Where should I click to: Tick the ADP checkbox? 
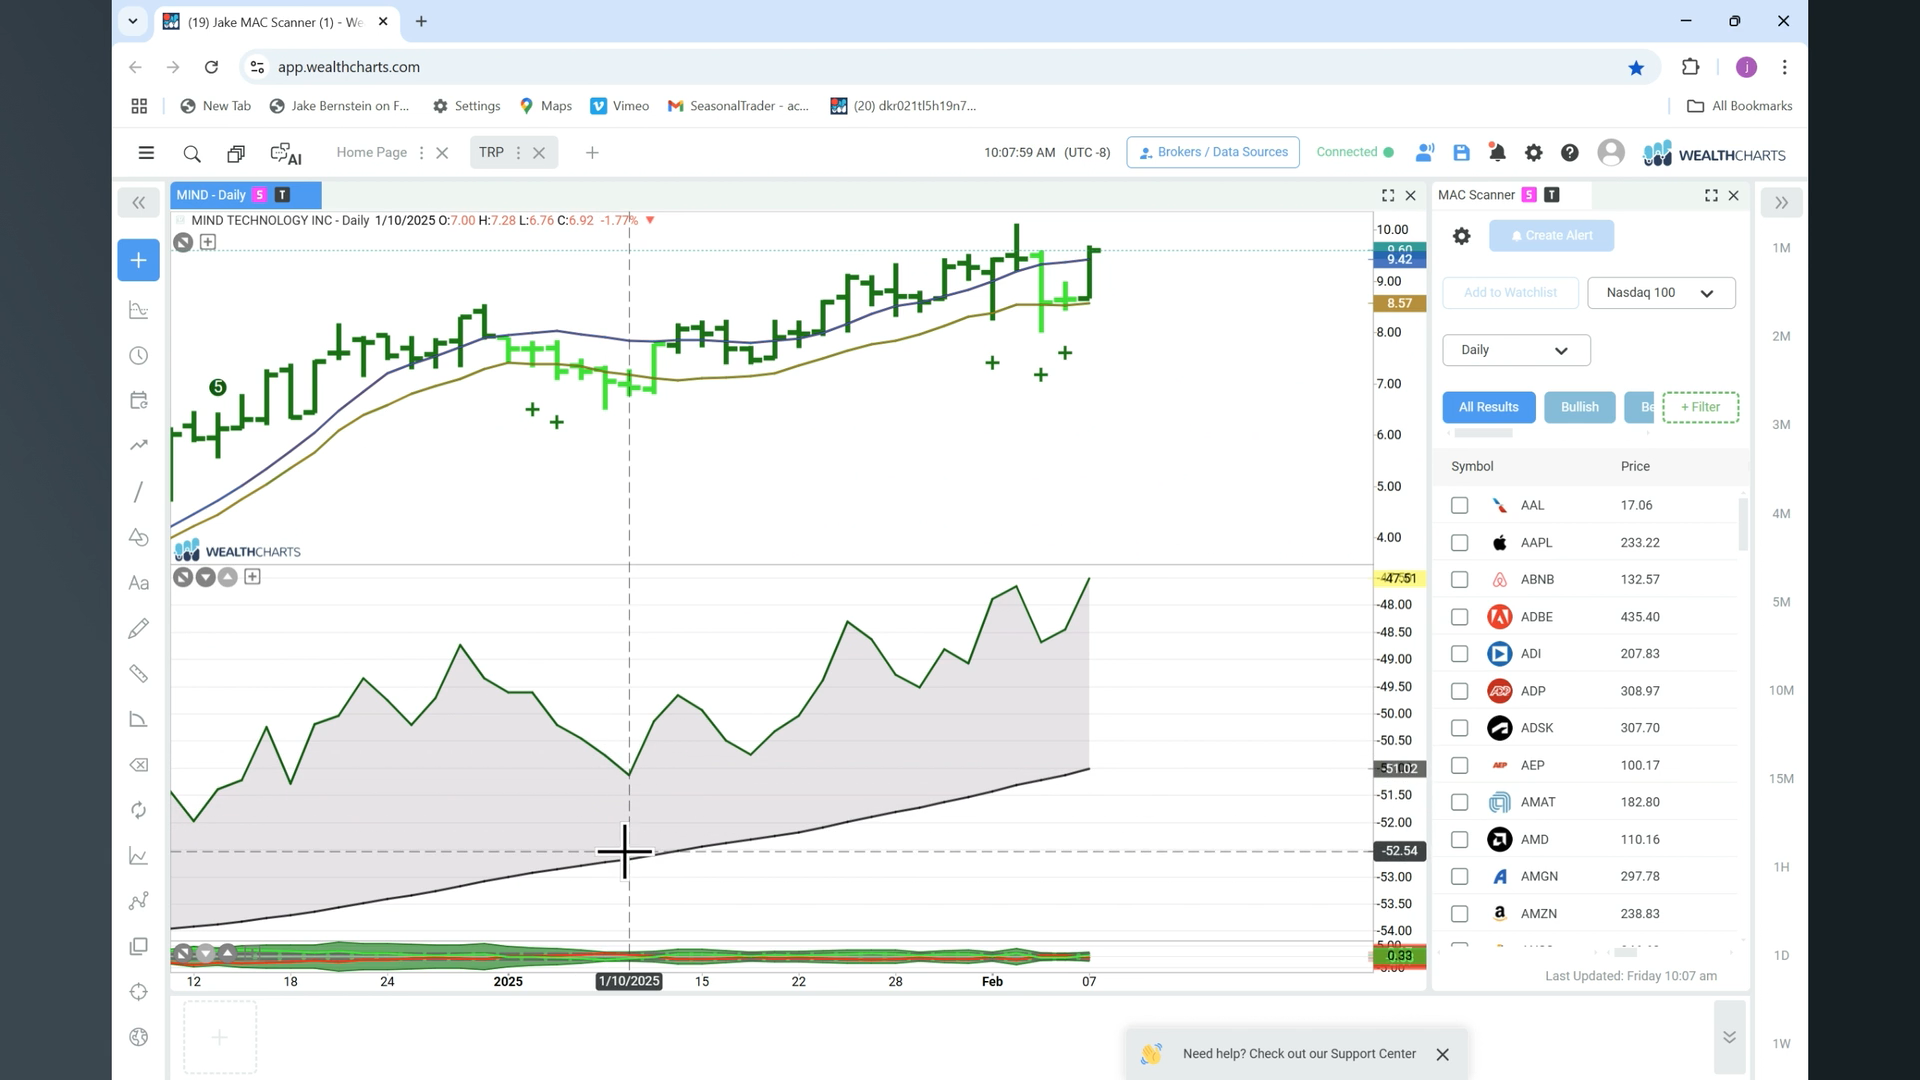[x=1459, y=691]
